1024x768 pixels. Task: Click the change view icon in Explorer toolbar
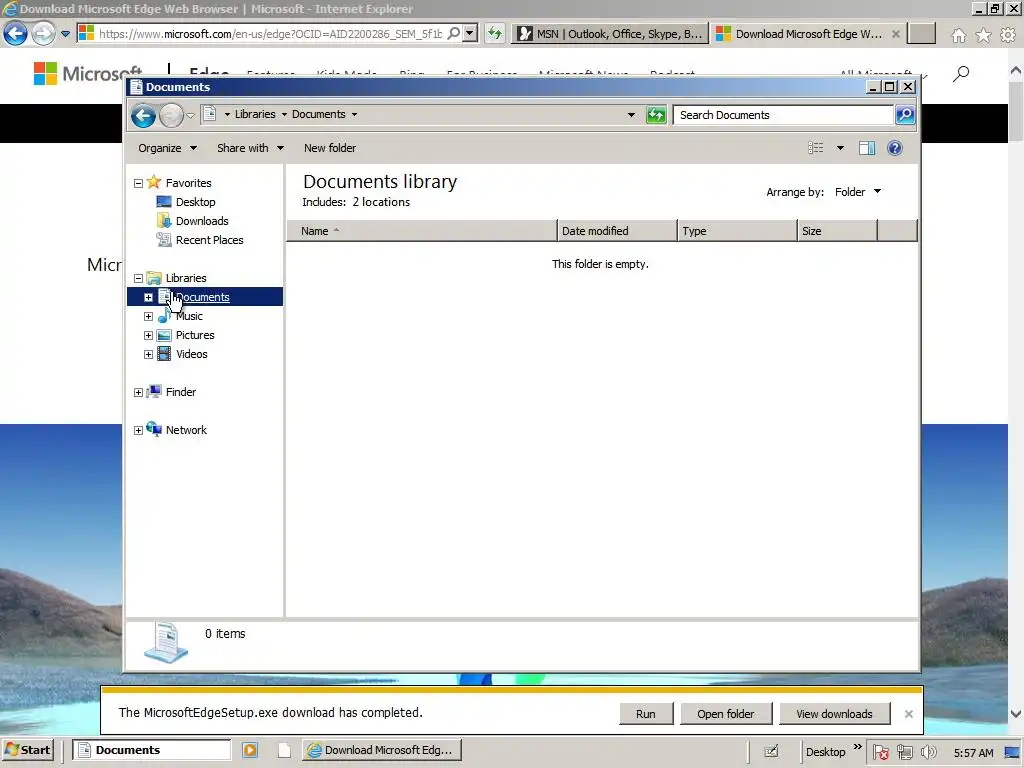click(x=816, y=148)
